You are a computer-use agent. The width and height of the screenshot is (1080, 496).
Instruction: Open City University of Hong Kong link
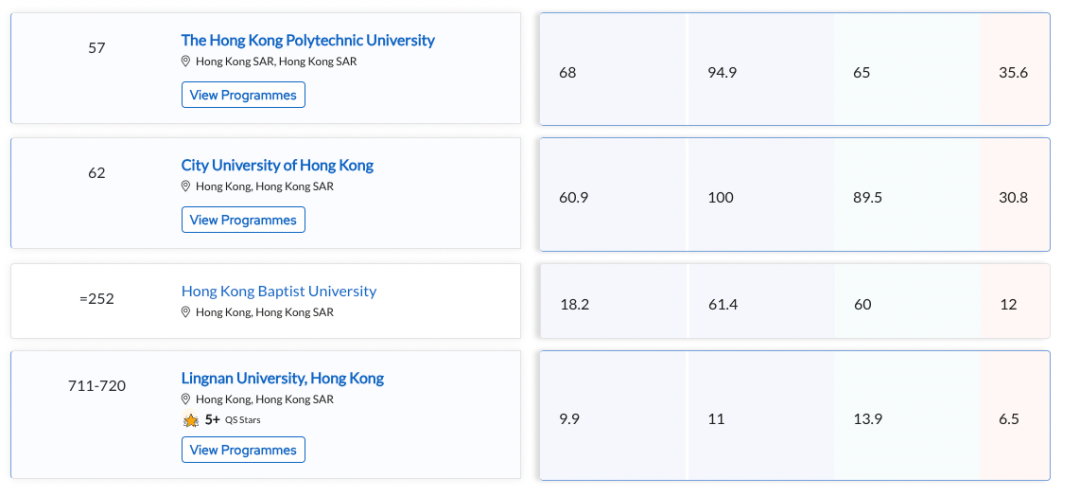pos(278,165)
